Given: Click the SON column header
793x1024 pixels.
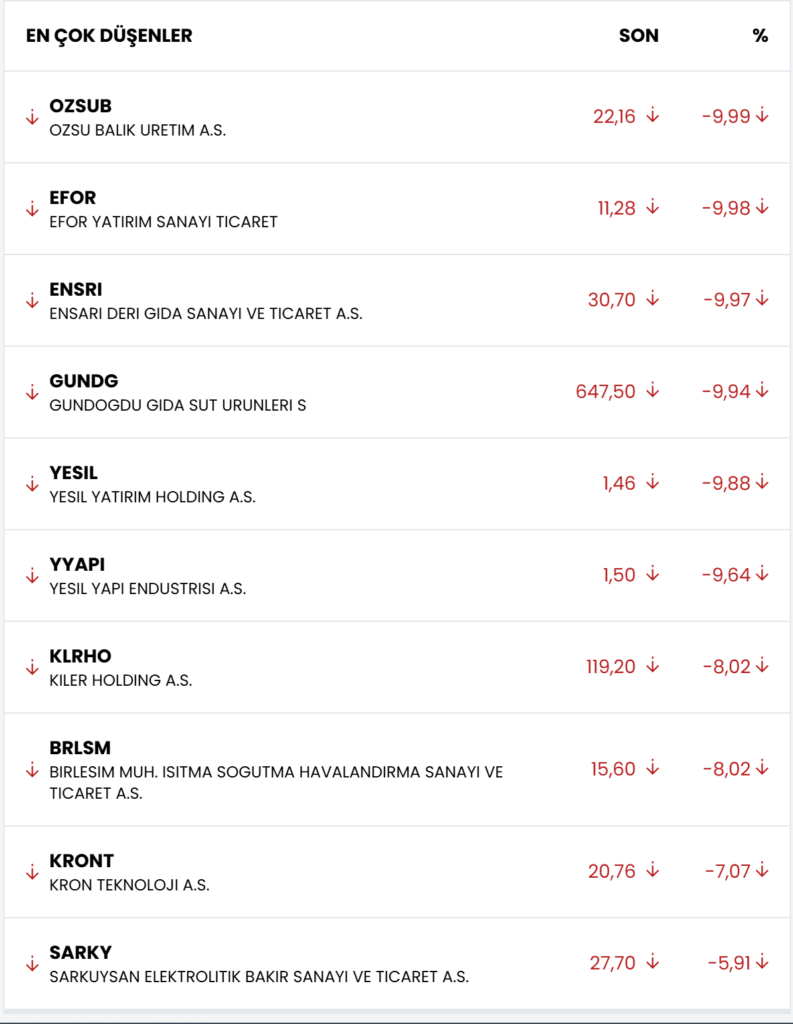Looking at the screenshot, I should tap(639, 36).
